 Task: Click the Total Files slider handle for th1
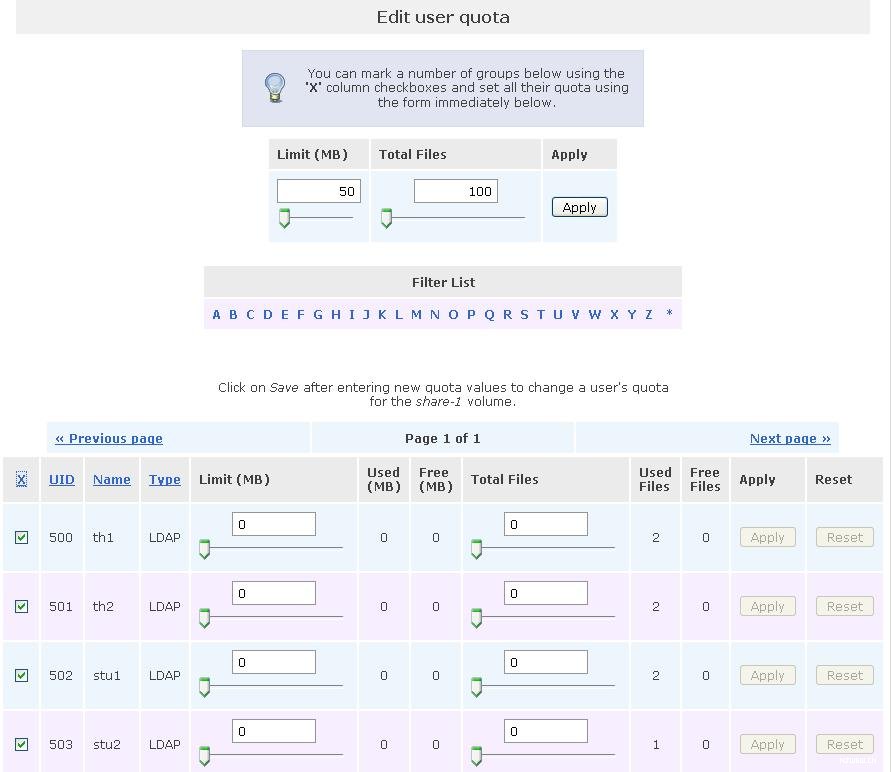click(477, 549)
